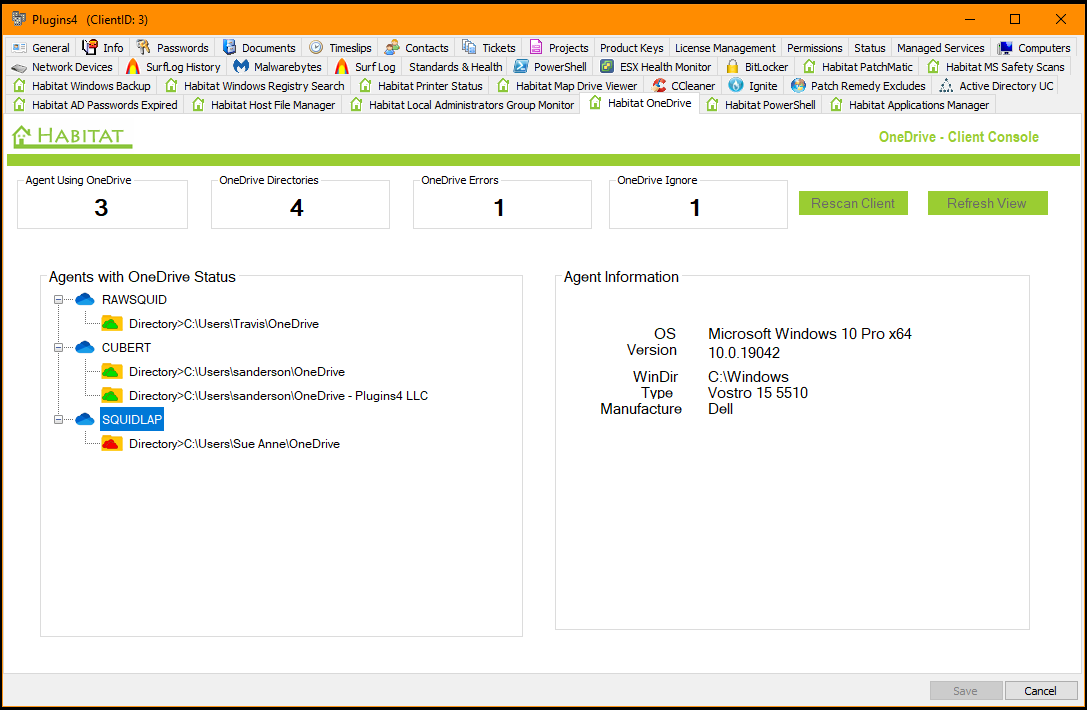Switch to the Passwords tab
The width and height of the screenshot is (1087, 710).
pyautogui.click(x=173, y=48)
